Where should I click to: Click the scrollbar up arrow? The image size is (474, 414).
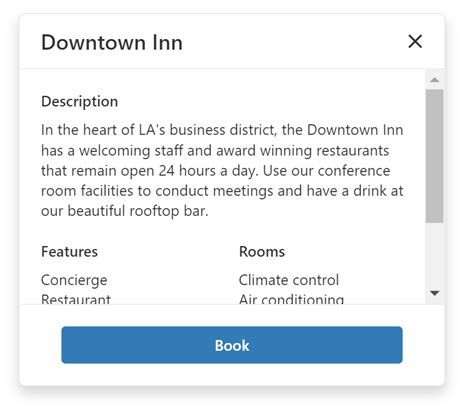434,79
